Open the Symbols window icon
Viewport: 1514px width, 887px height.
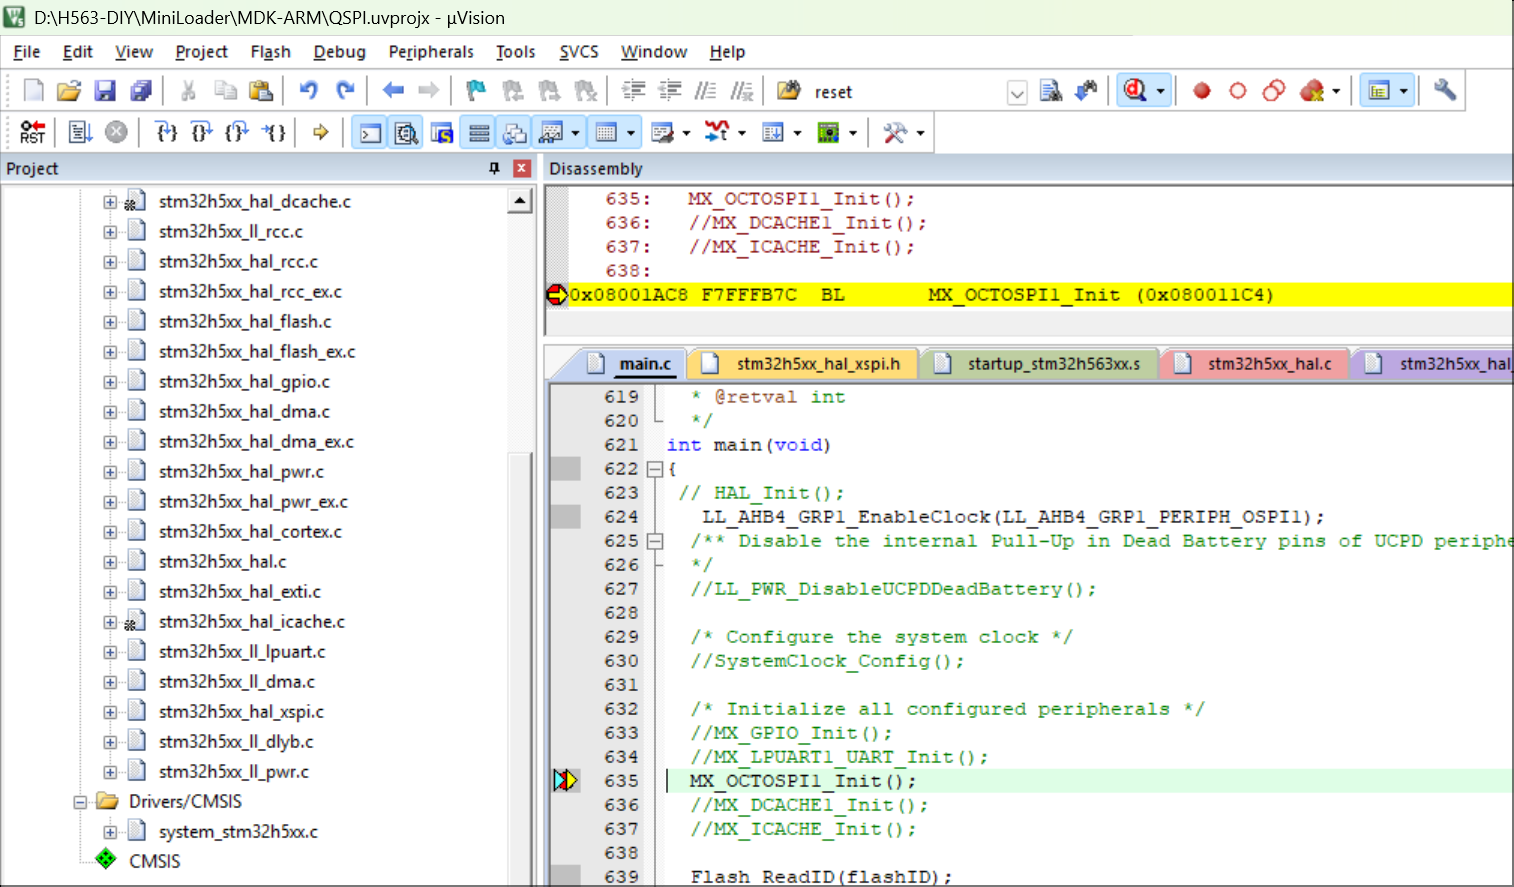(442, 132)
